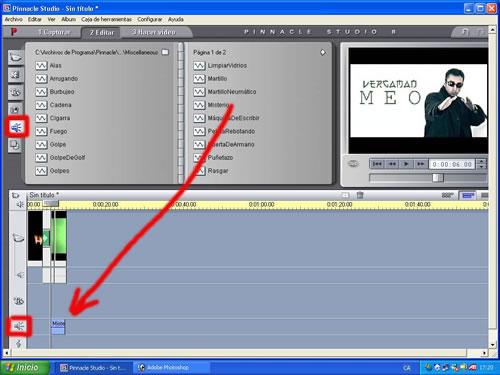Open the titles album tab
500x375 pixels.
[x=16, y=92]
